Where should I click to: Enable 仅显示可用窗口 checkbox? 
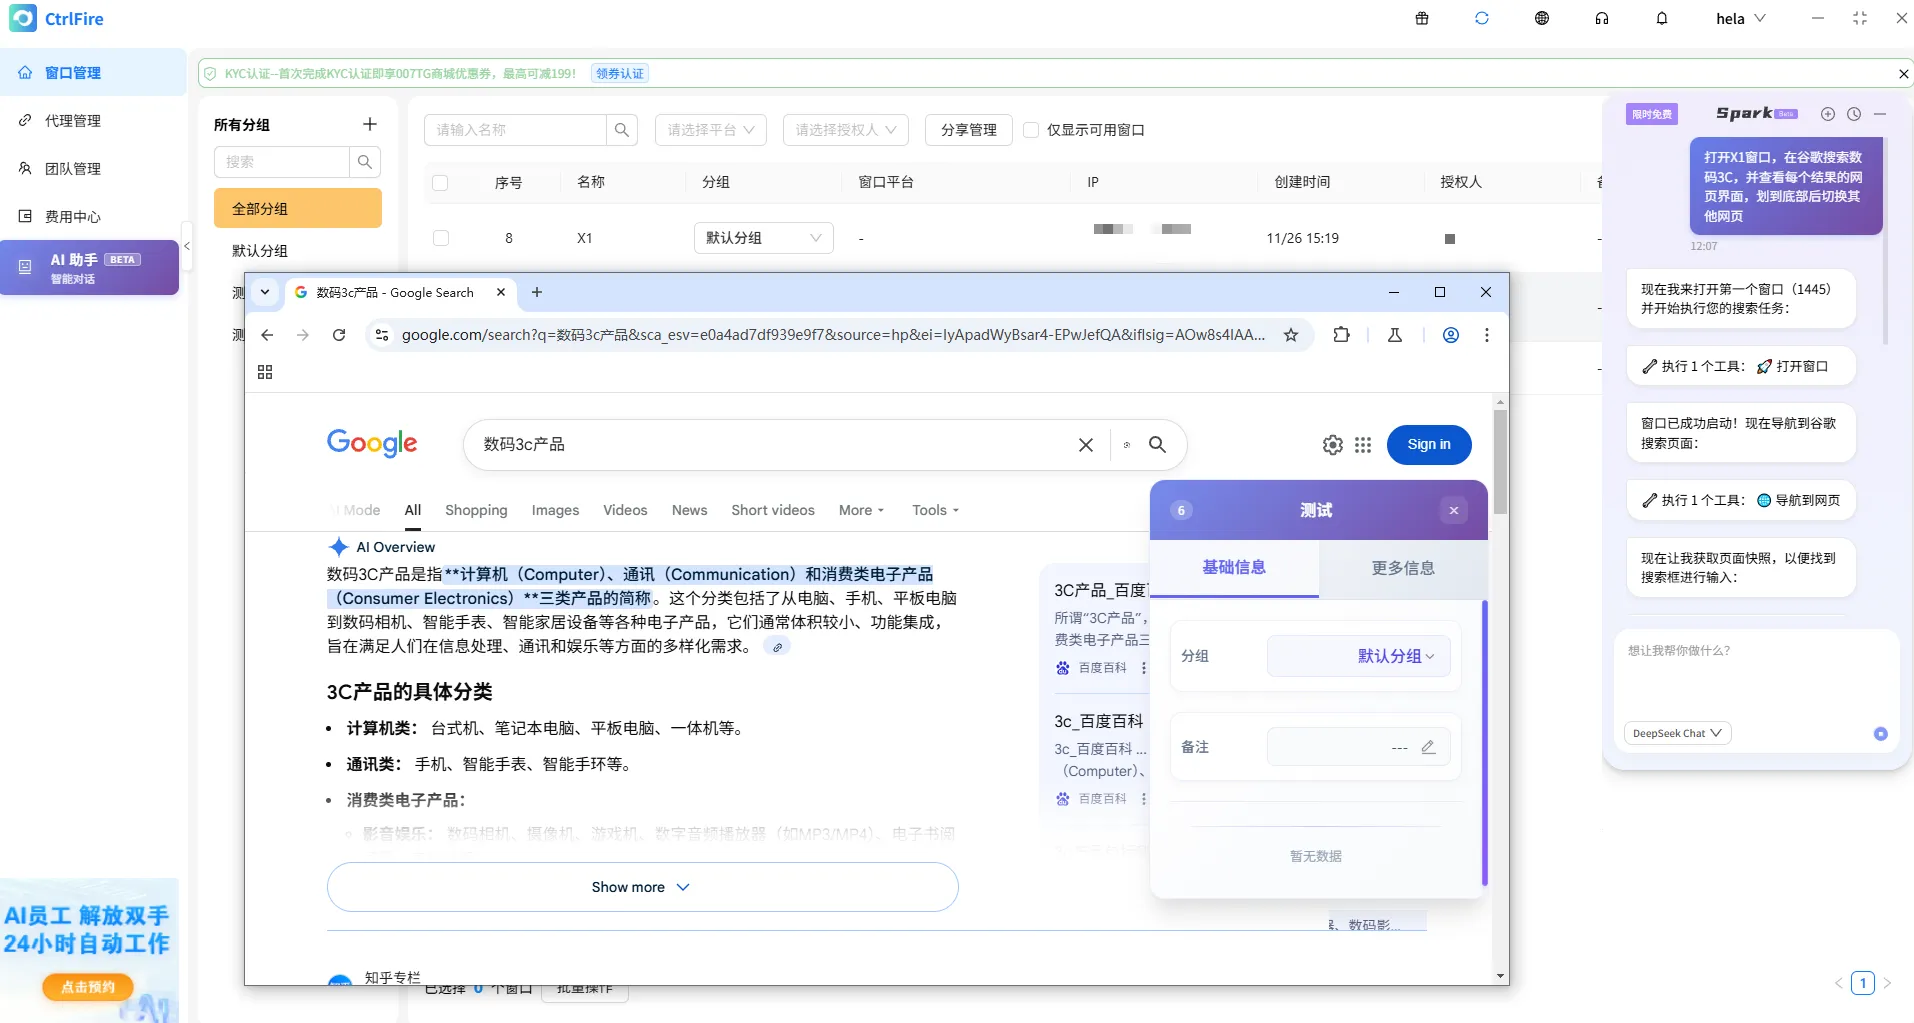click(x=1032, y=130)
